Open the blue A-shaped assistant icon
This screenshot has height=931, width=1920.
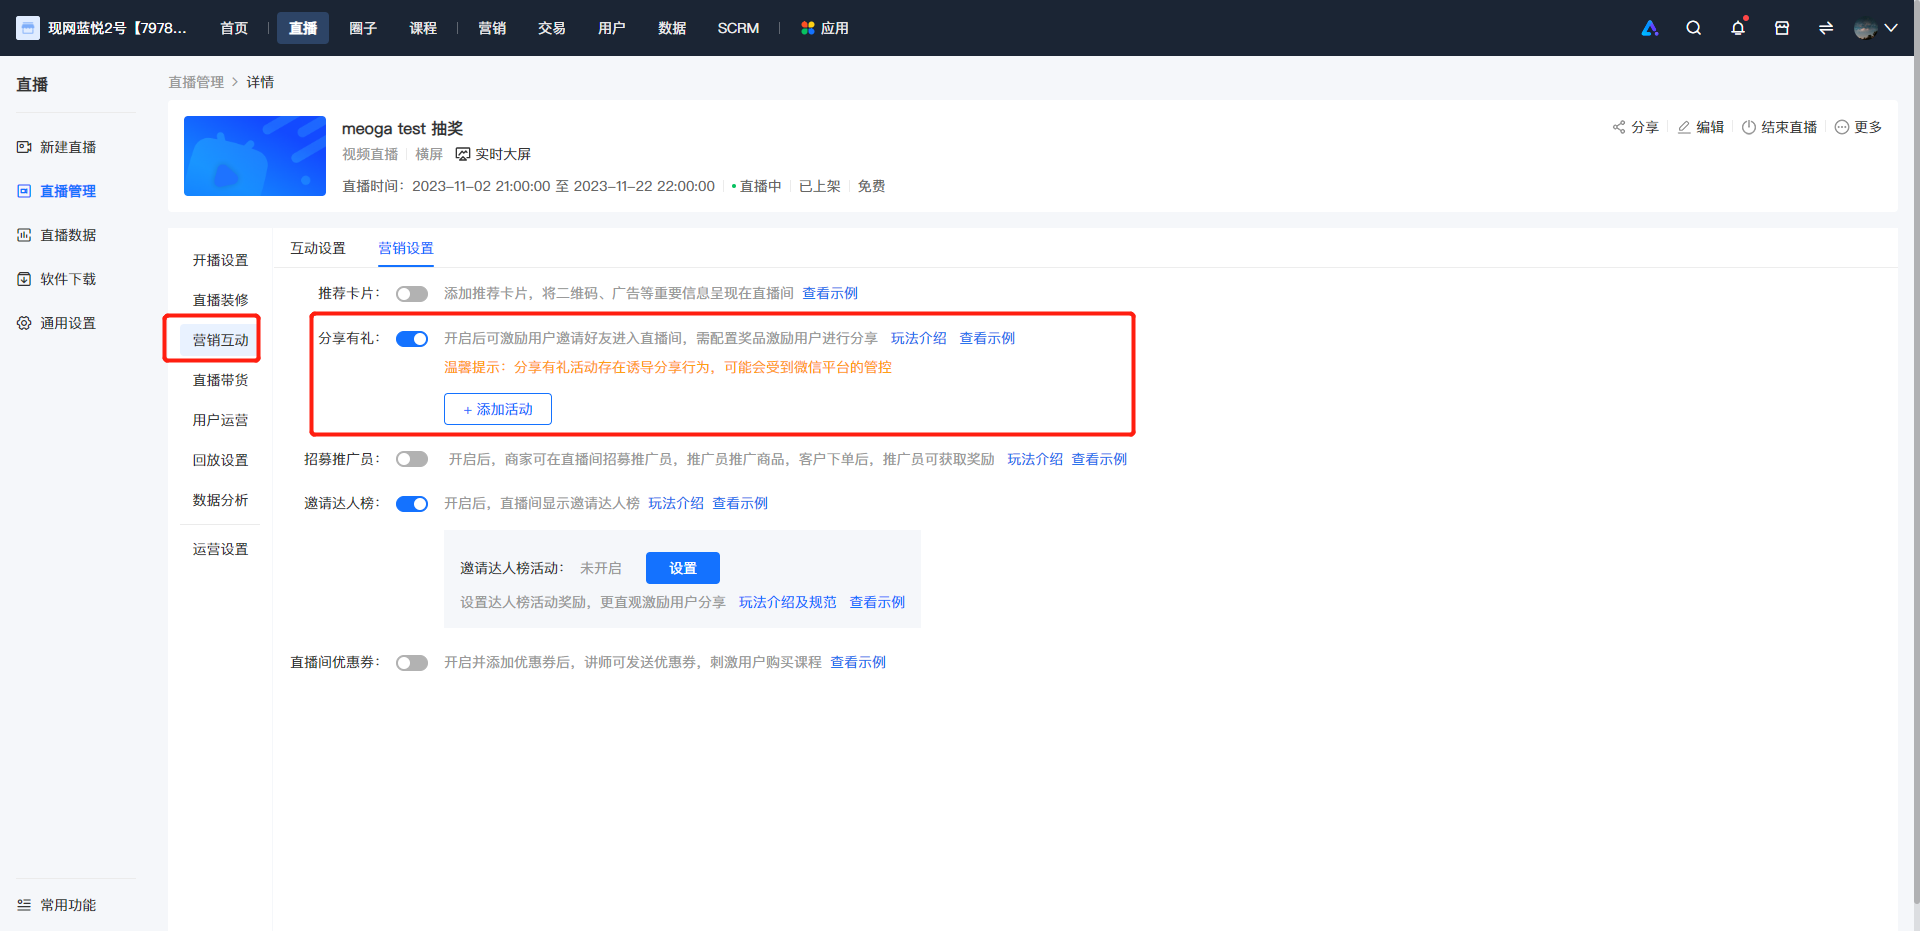[1650, 28]
